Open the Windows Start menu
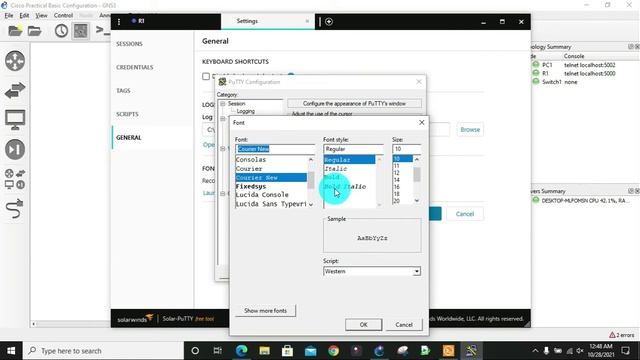 tap(11, 351)
